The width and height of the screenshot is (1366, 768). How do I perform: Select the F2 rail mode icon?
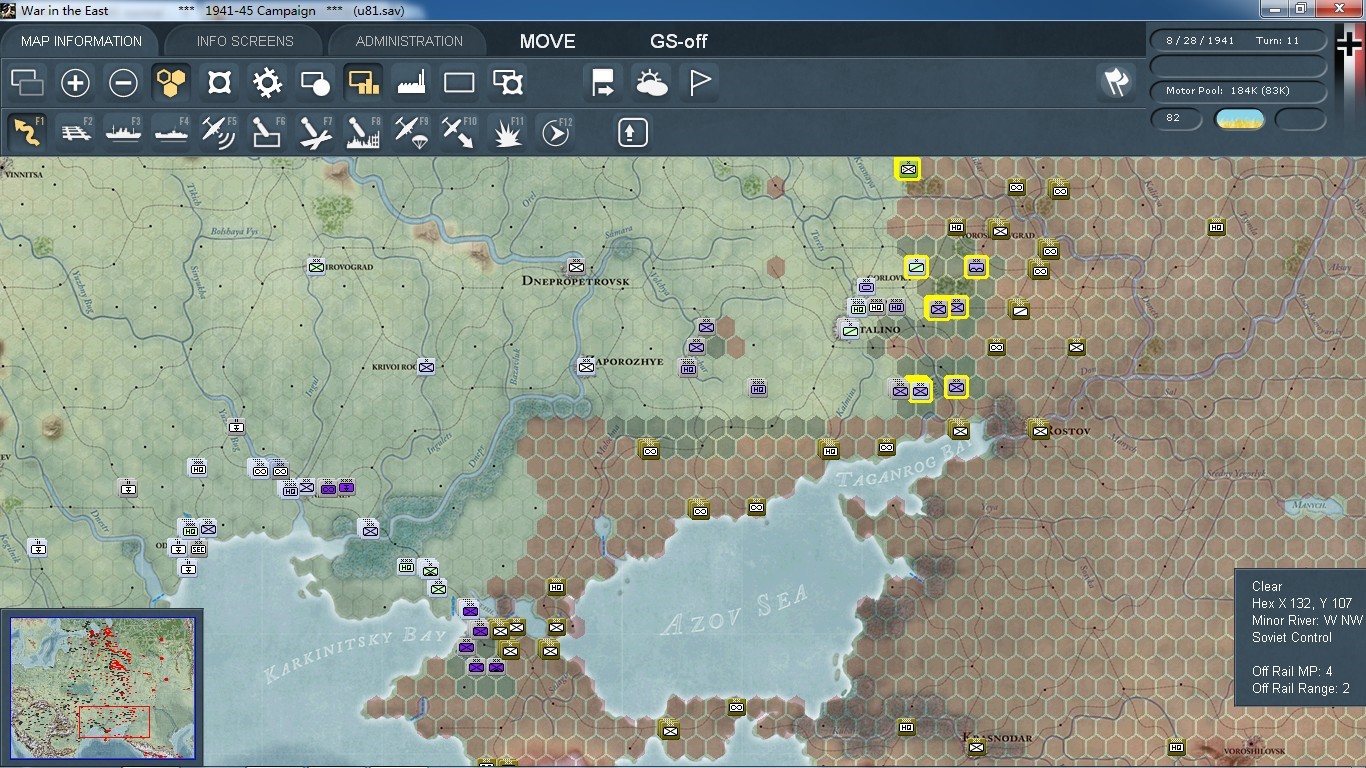coord(75,132)
